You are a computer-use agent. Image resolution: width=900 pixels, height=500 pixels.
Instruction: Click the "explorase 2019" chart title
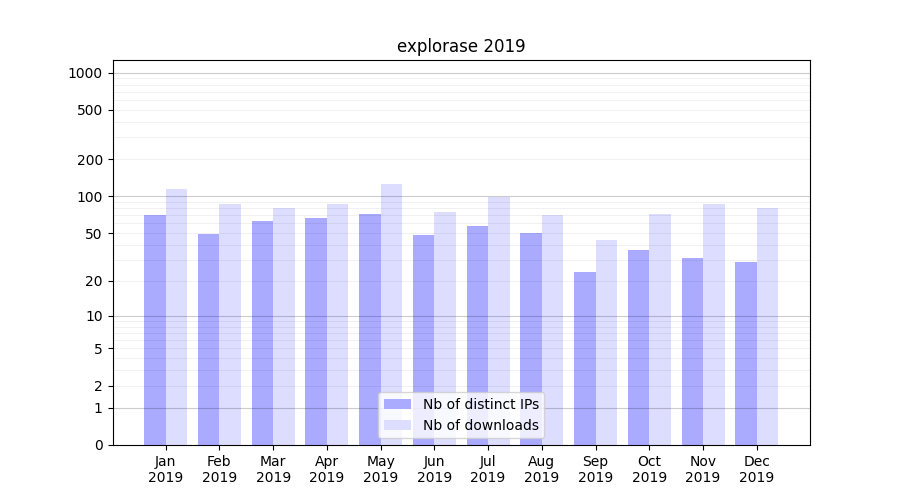click(x=461, y=46)
